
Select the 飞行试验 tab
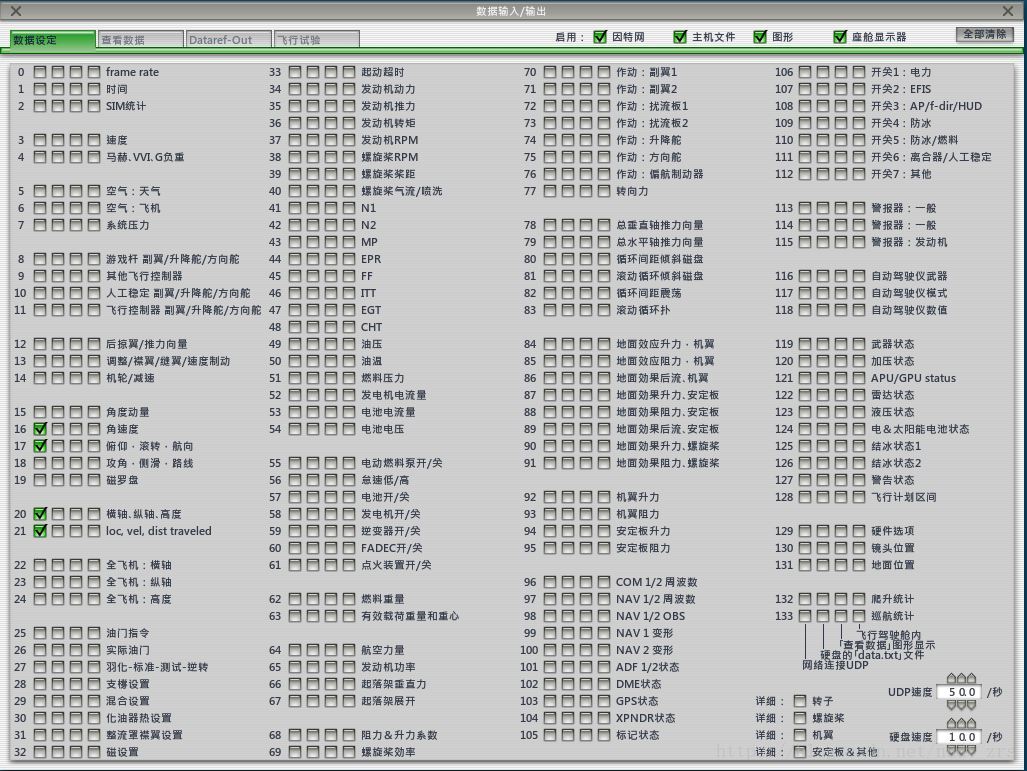pos(316,39)
